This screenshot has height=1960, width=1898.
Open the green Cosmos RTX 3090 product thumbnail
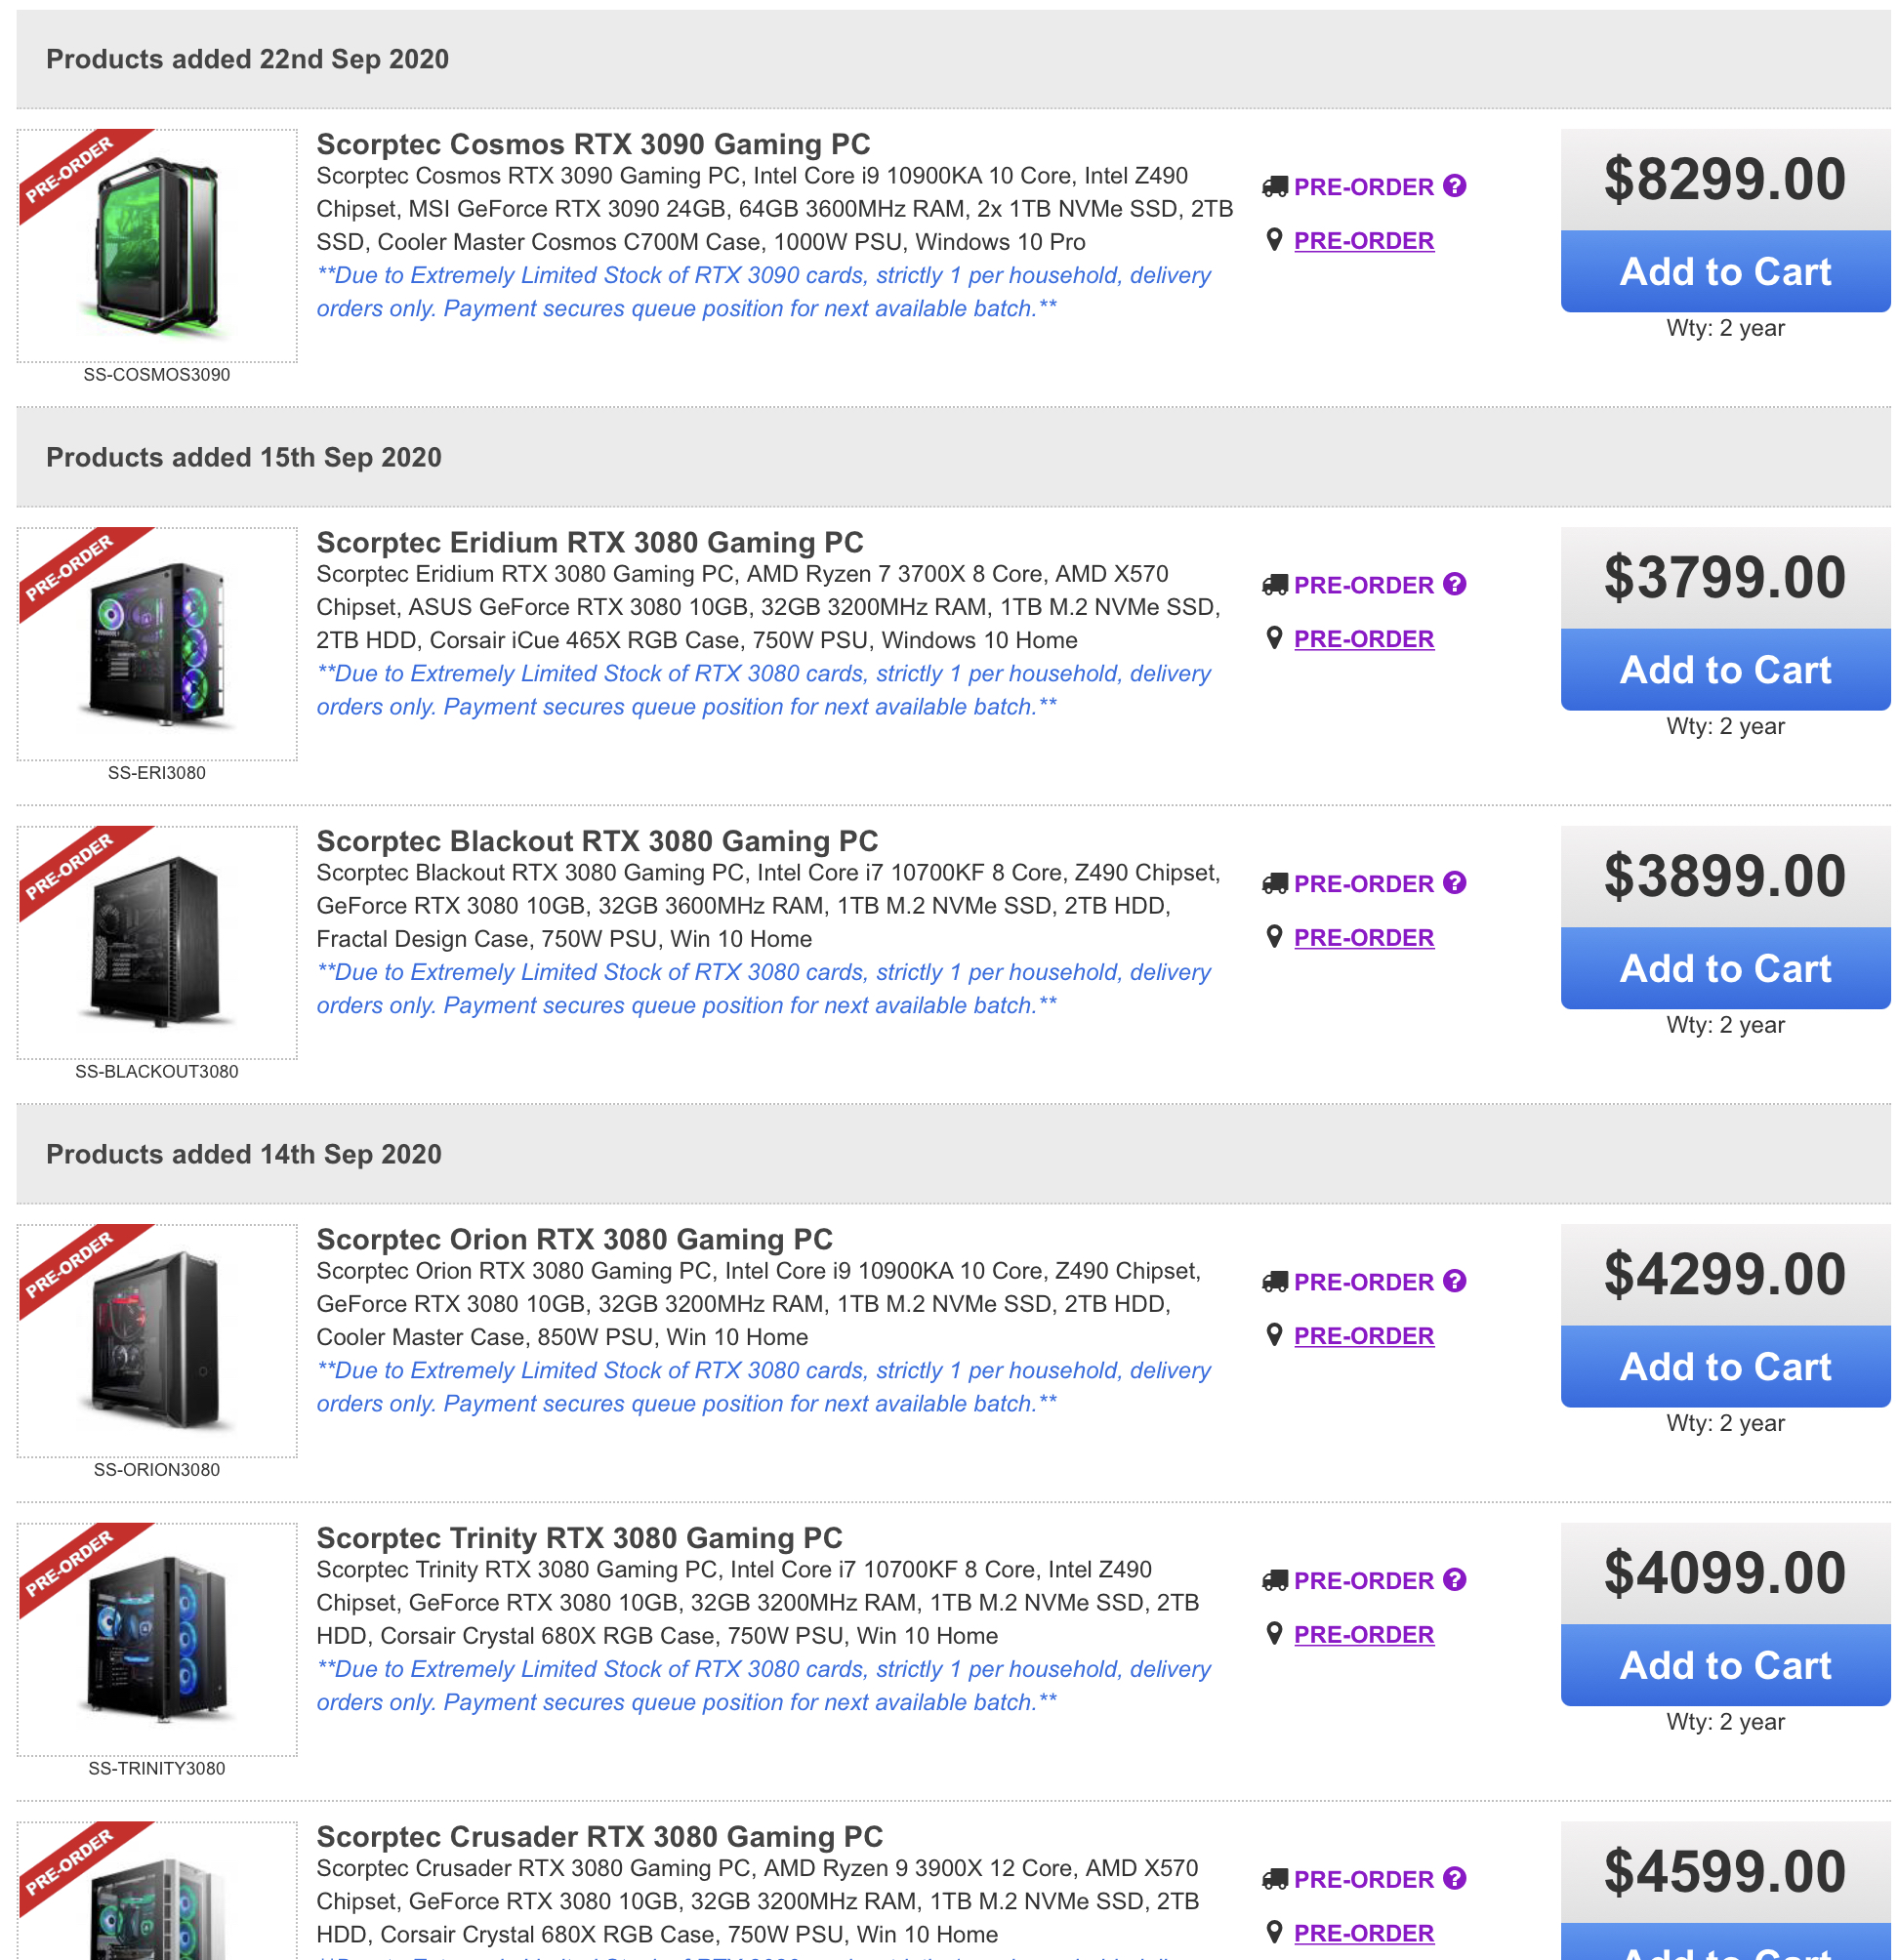(x=157, y=246)
